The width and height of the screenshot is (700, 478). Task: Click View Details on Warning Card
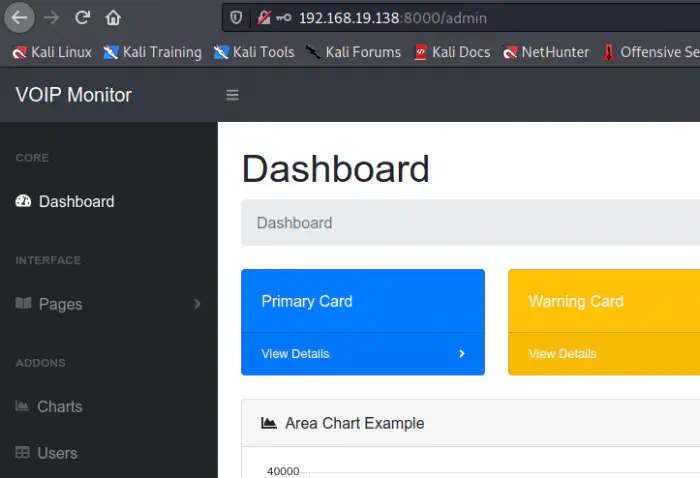pyautogui.click(x=562, y=354)
